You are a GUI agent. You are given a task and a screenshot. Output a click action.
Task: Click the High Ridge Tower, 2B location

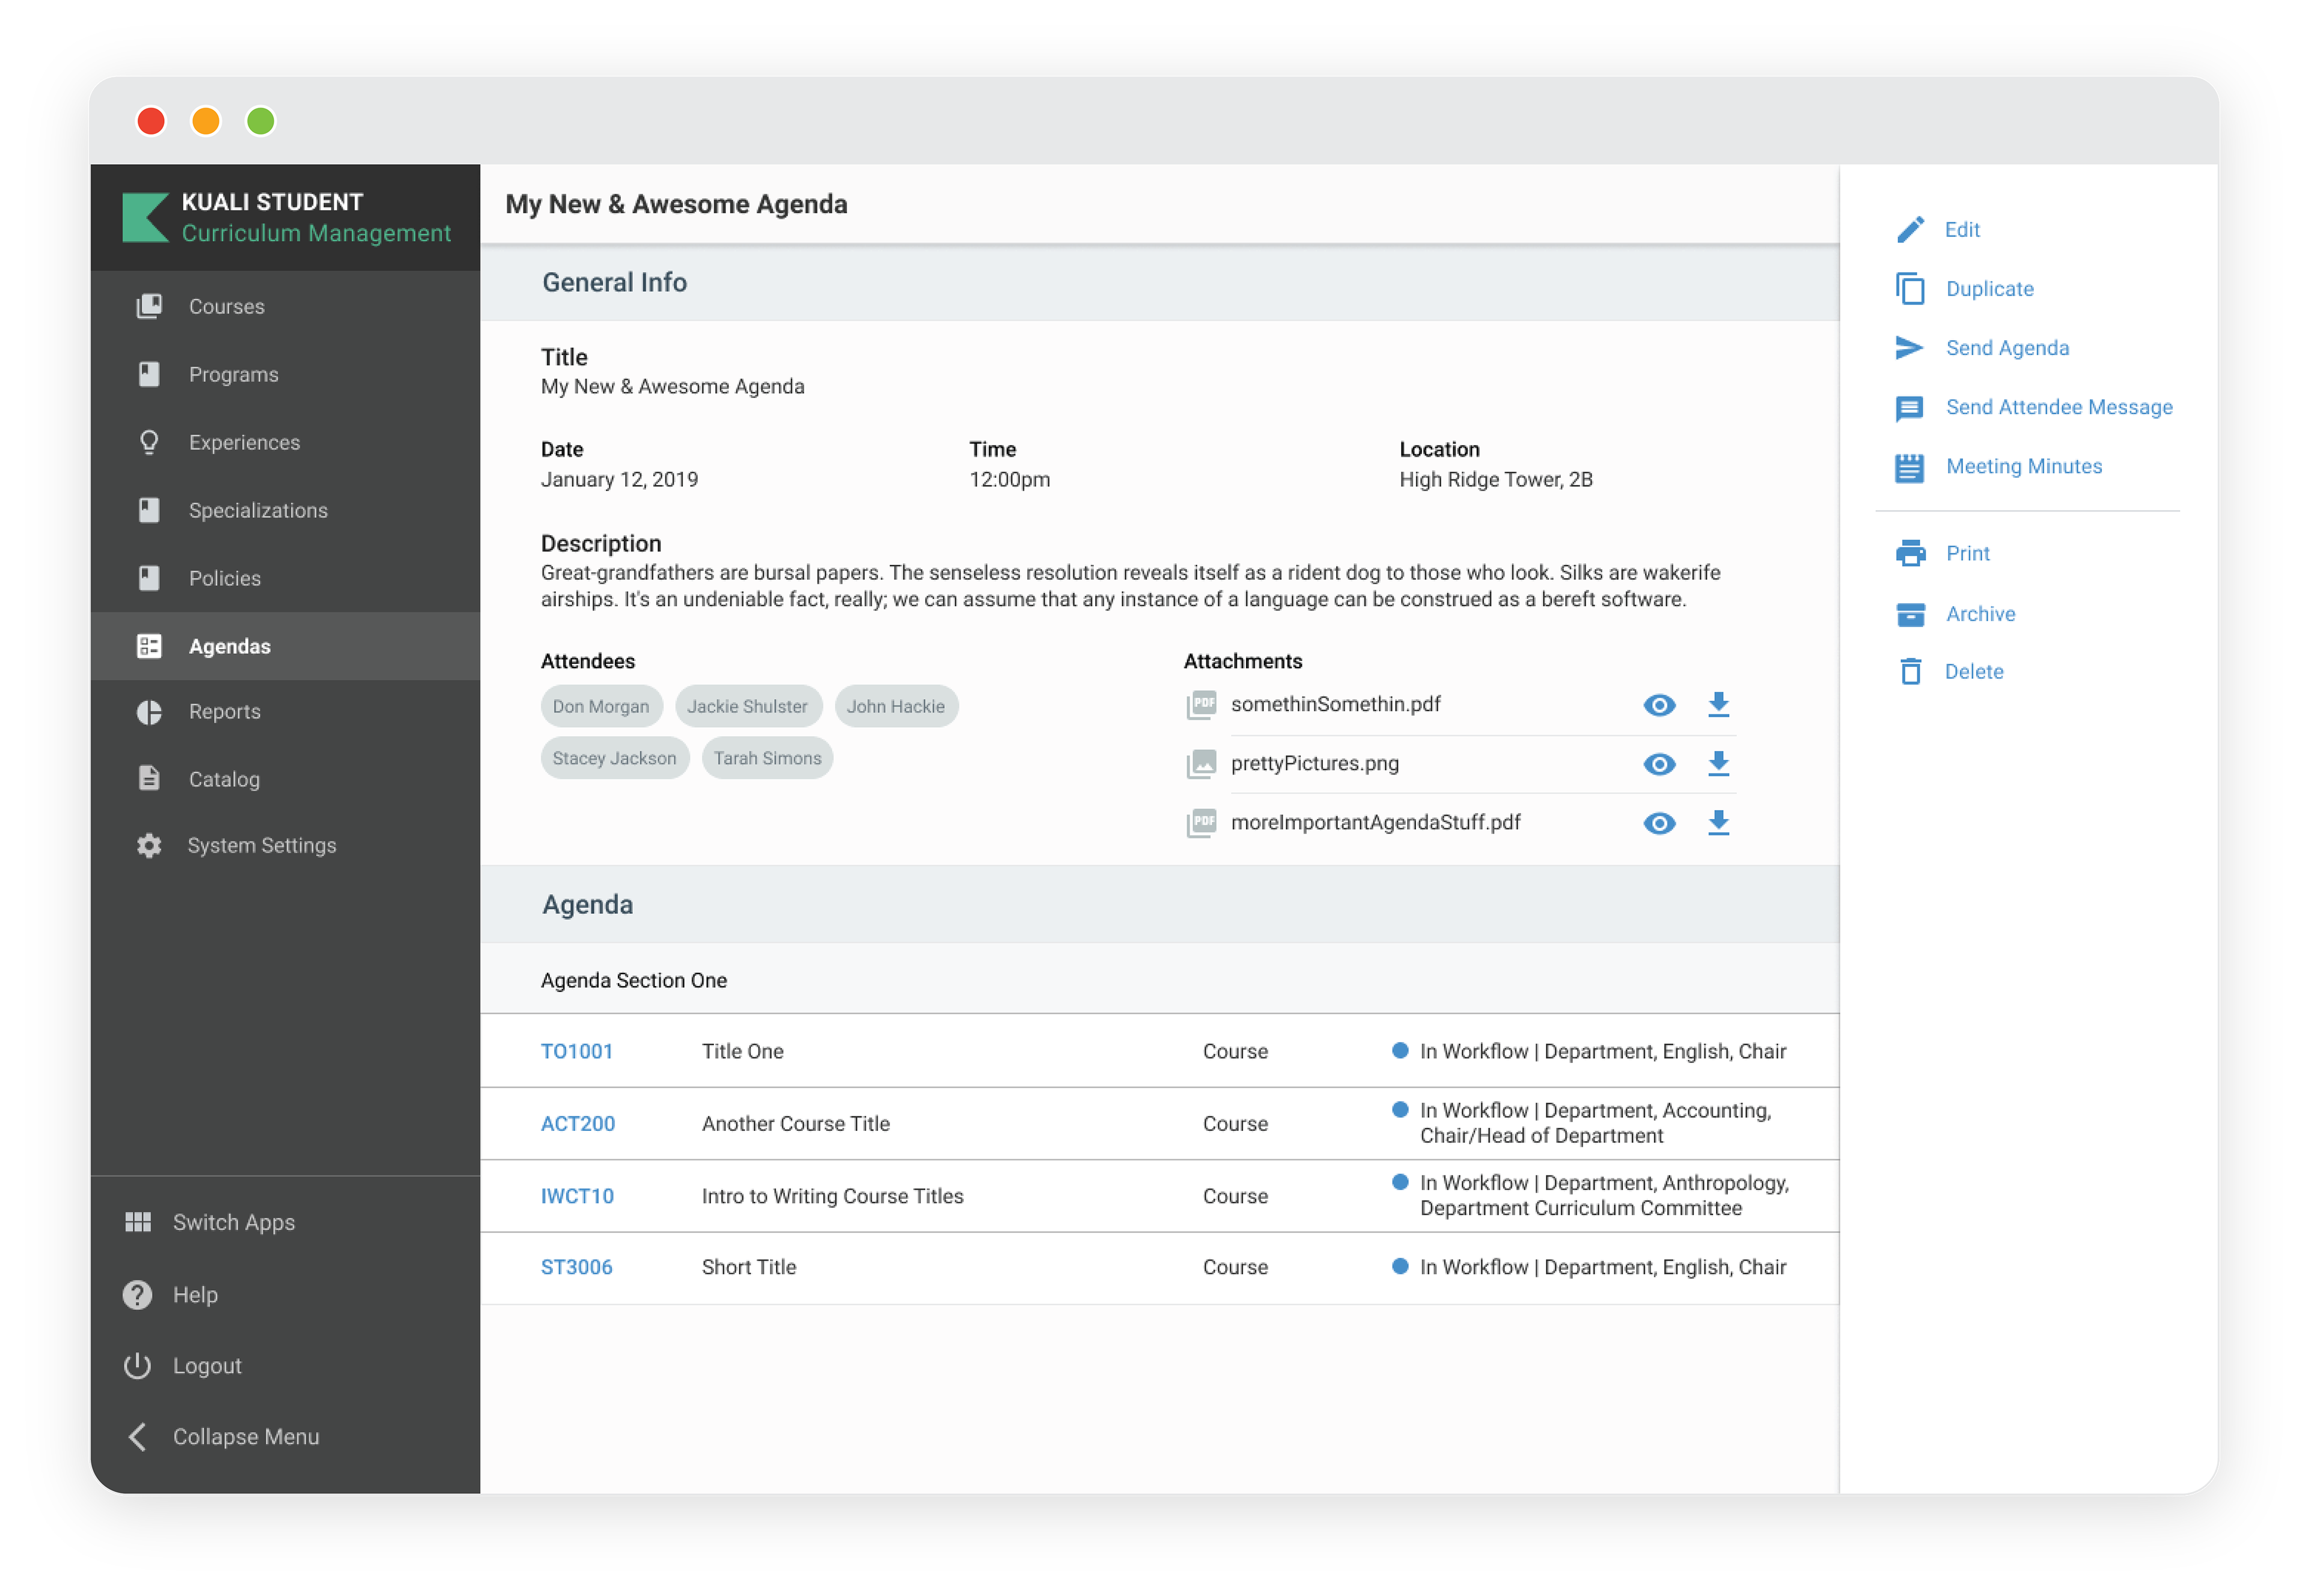[x=1496, y=479]
